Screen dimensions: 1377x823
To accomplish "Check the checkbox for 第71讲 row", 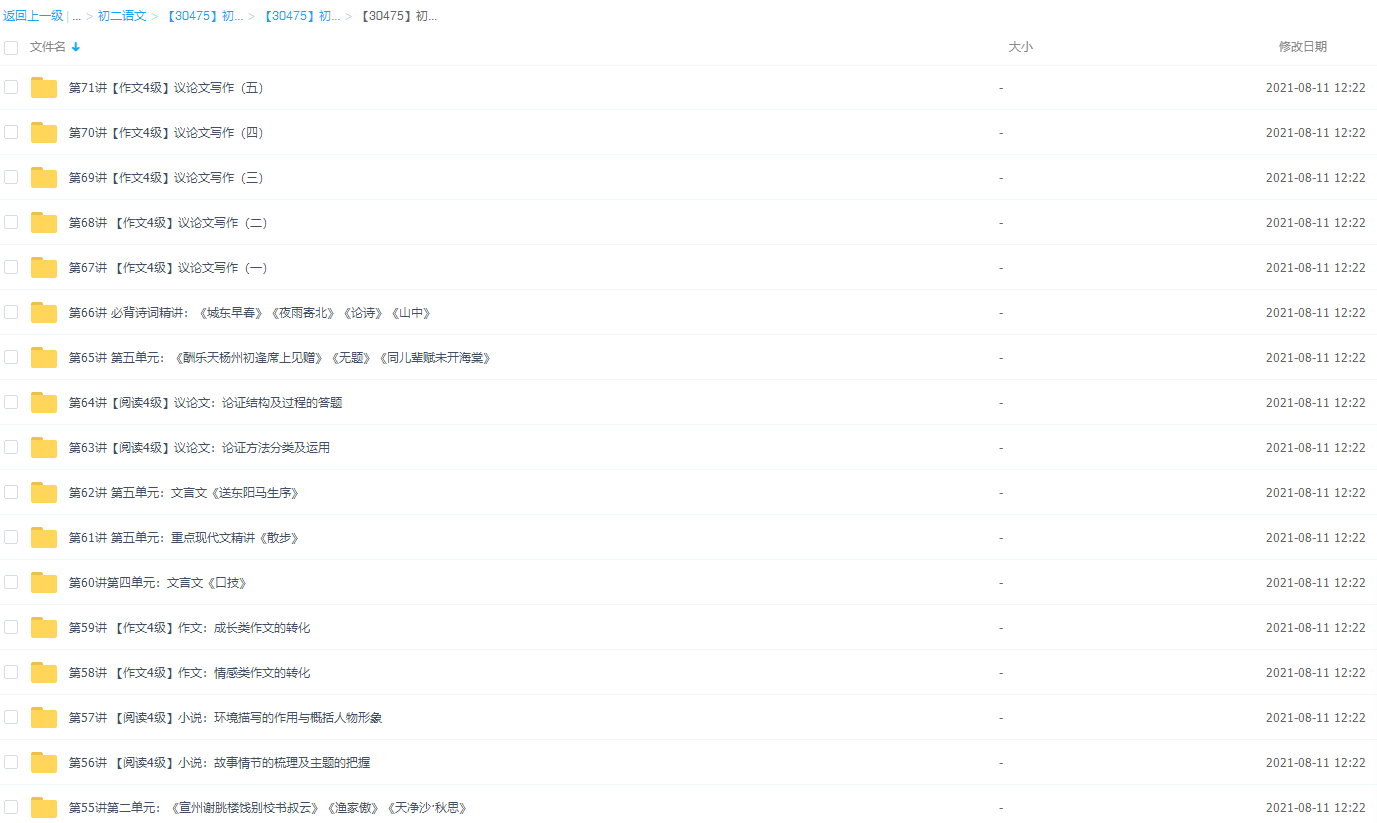I will 11,87.
